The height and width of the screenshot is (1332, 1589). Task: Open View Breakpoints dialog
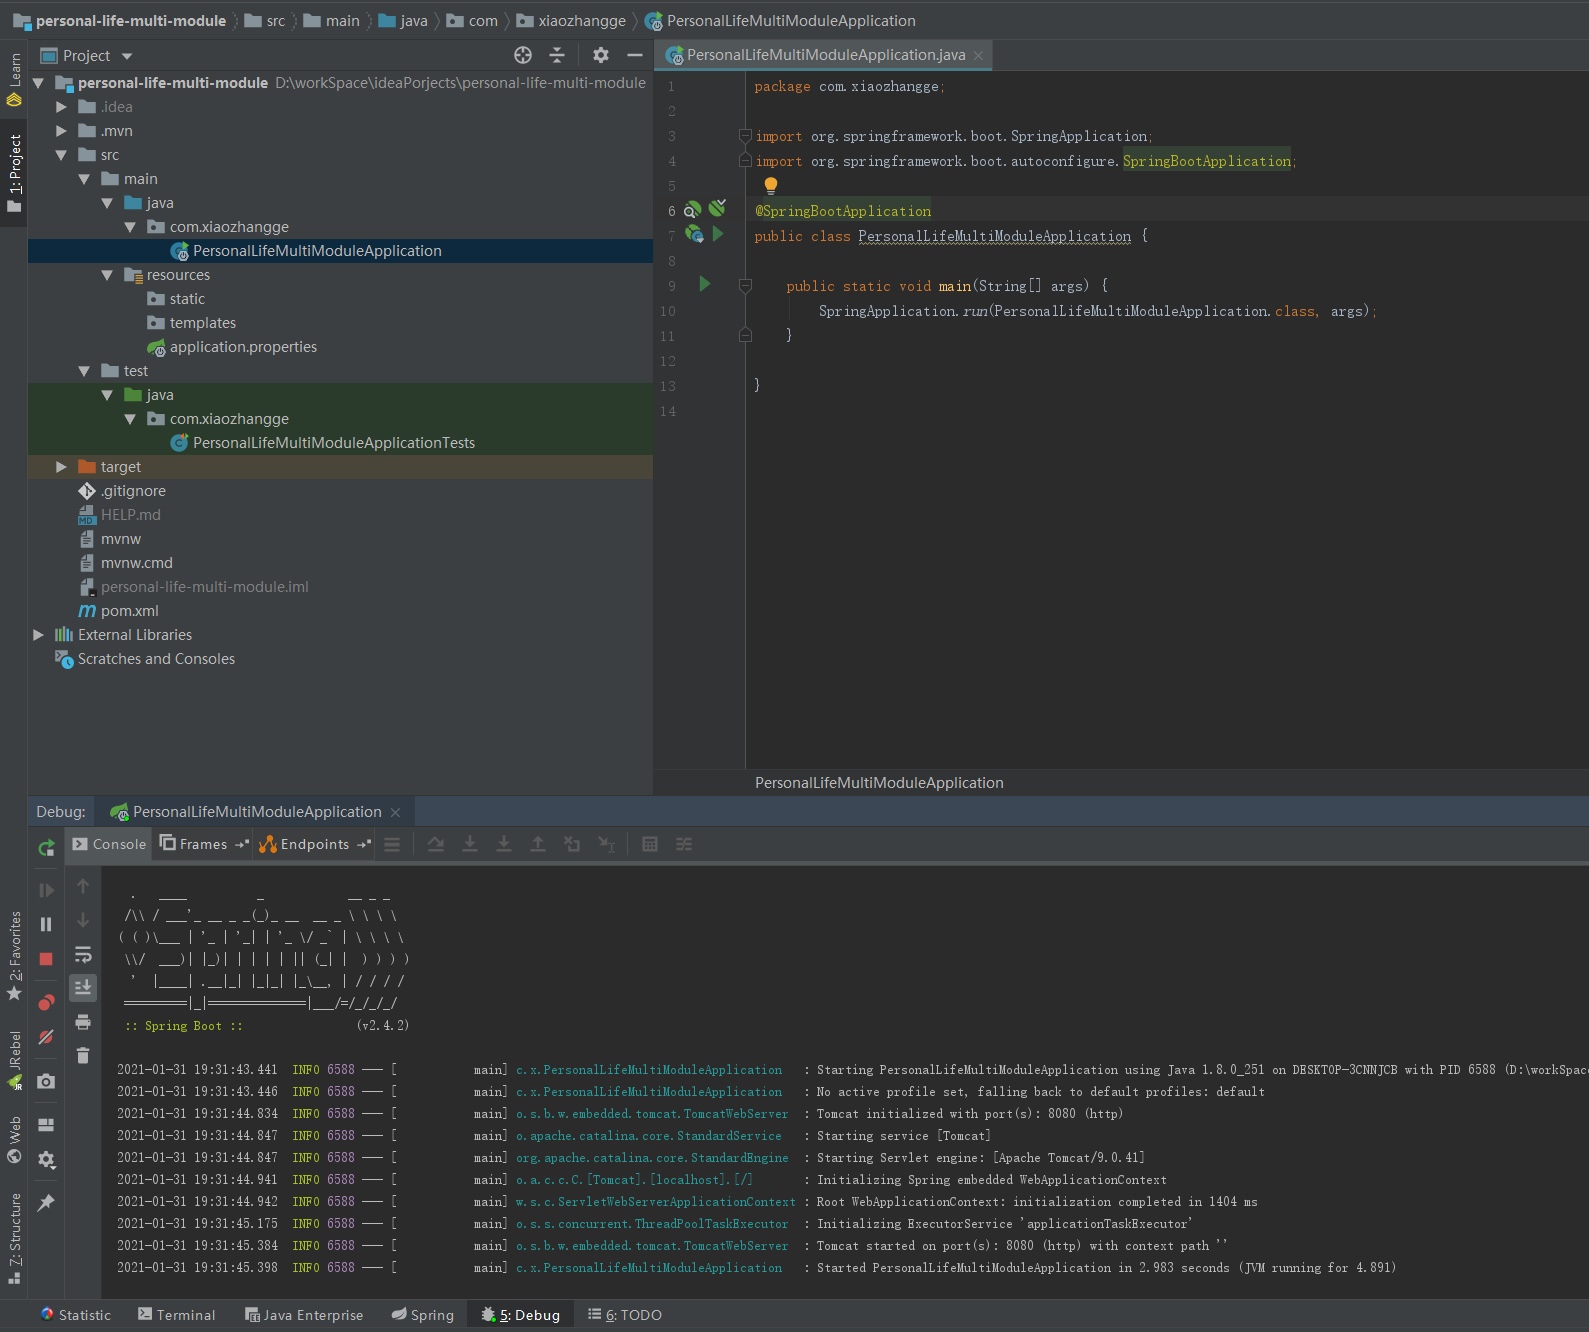(46, 1003)
